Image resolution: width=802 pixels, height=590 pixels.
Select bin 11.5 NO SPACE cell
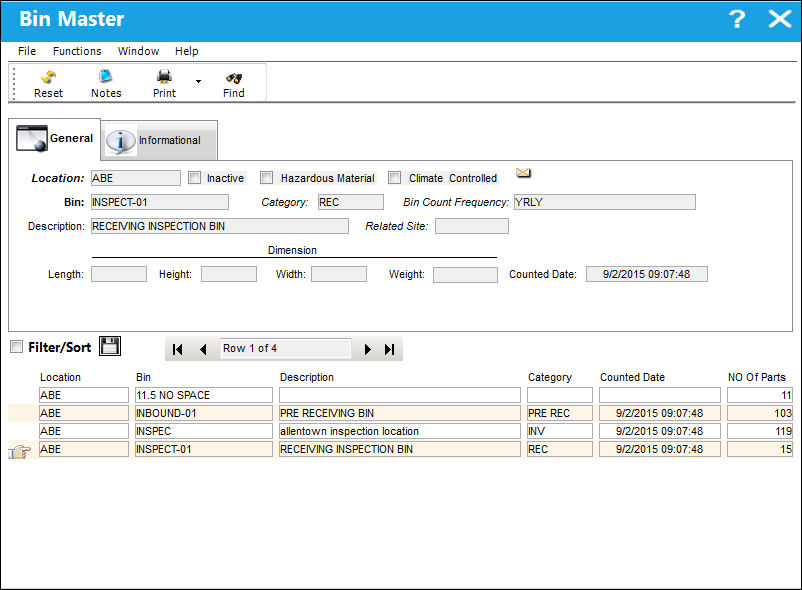pyautogui.click(x=204, y=395)
